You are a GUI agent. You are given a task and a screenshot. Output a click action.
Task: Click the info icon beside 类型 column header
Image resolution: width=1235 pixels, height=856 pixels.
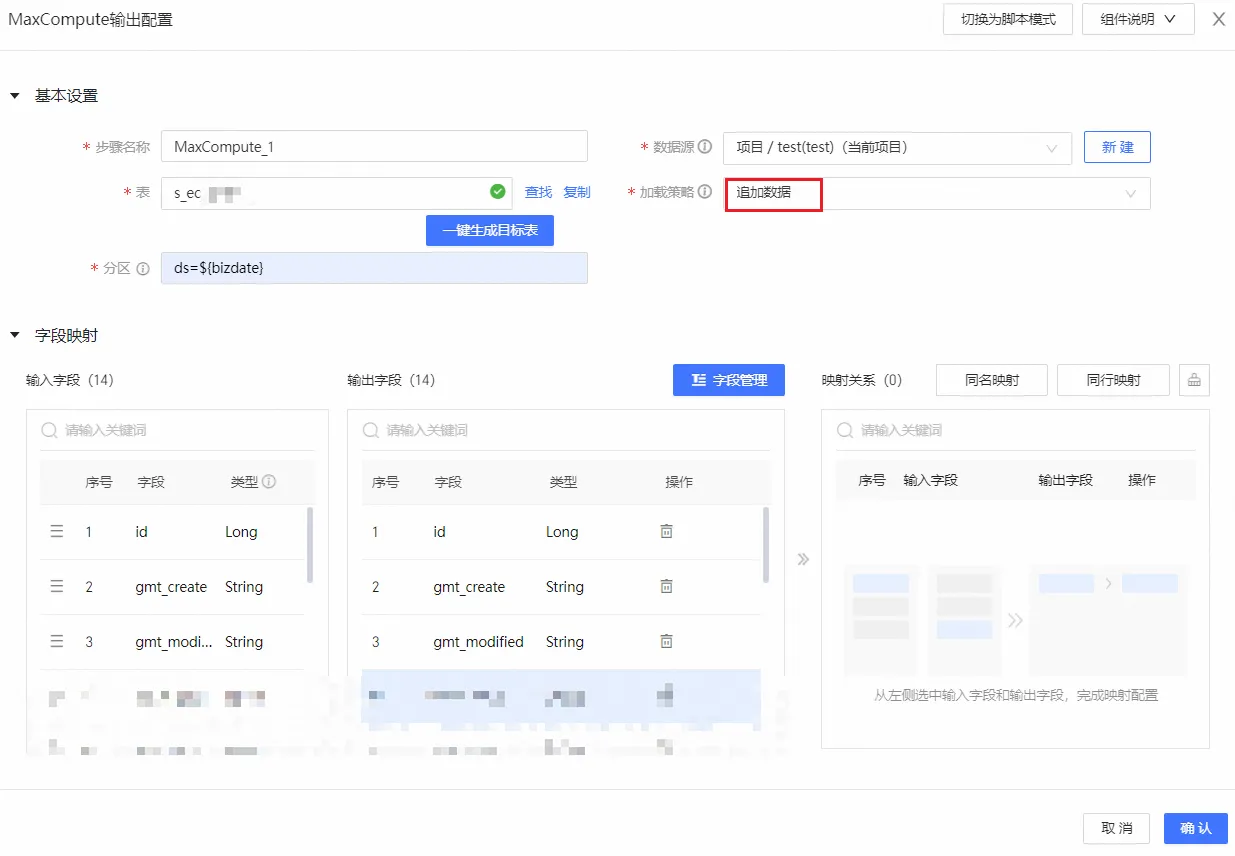coord(269,482)
